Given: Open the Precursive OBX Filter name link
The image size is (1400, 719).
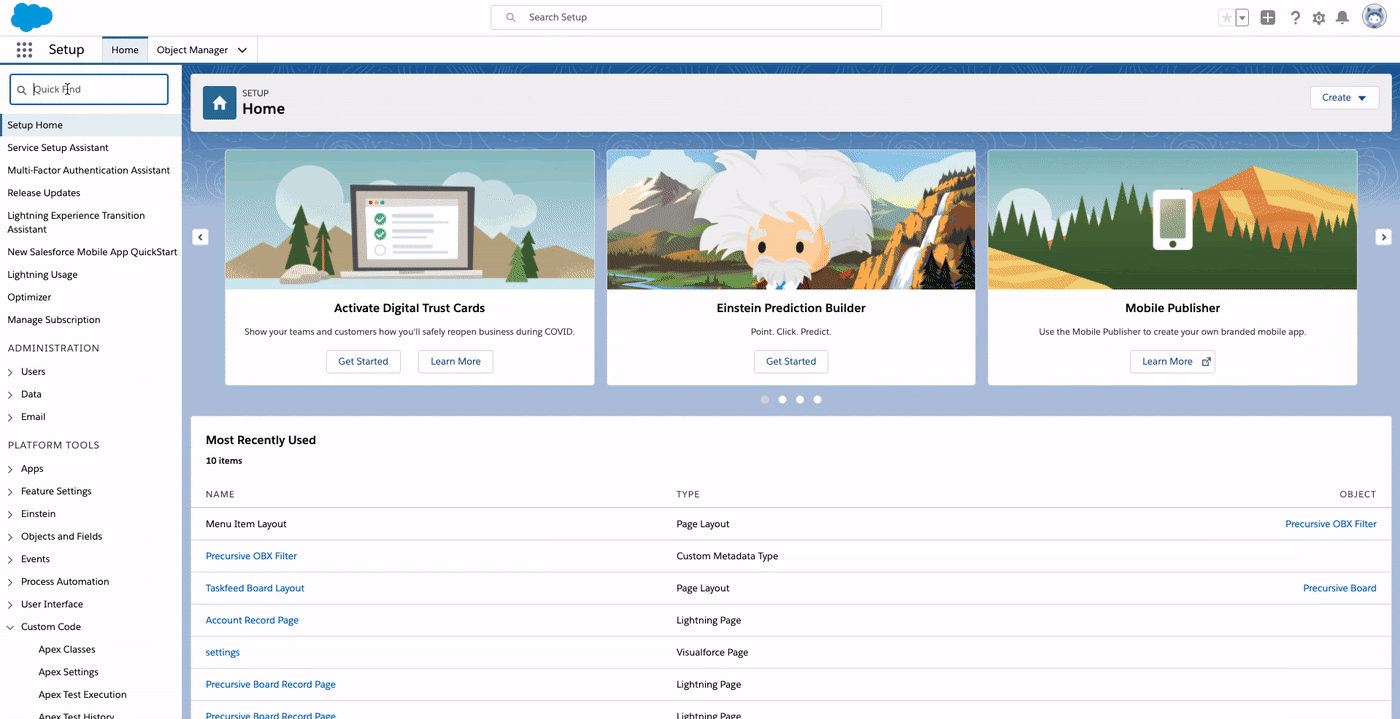Looking at the screenshot, I should pyautogui.click(x=251, y=556).
